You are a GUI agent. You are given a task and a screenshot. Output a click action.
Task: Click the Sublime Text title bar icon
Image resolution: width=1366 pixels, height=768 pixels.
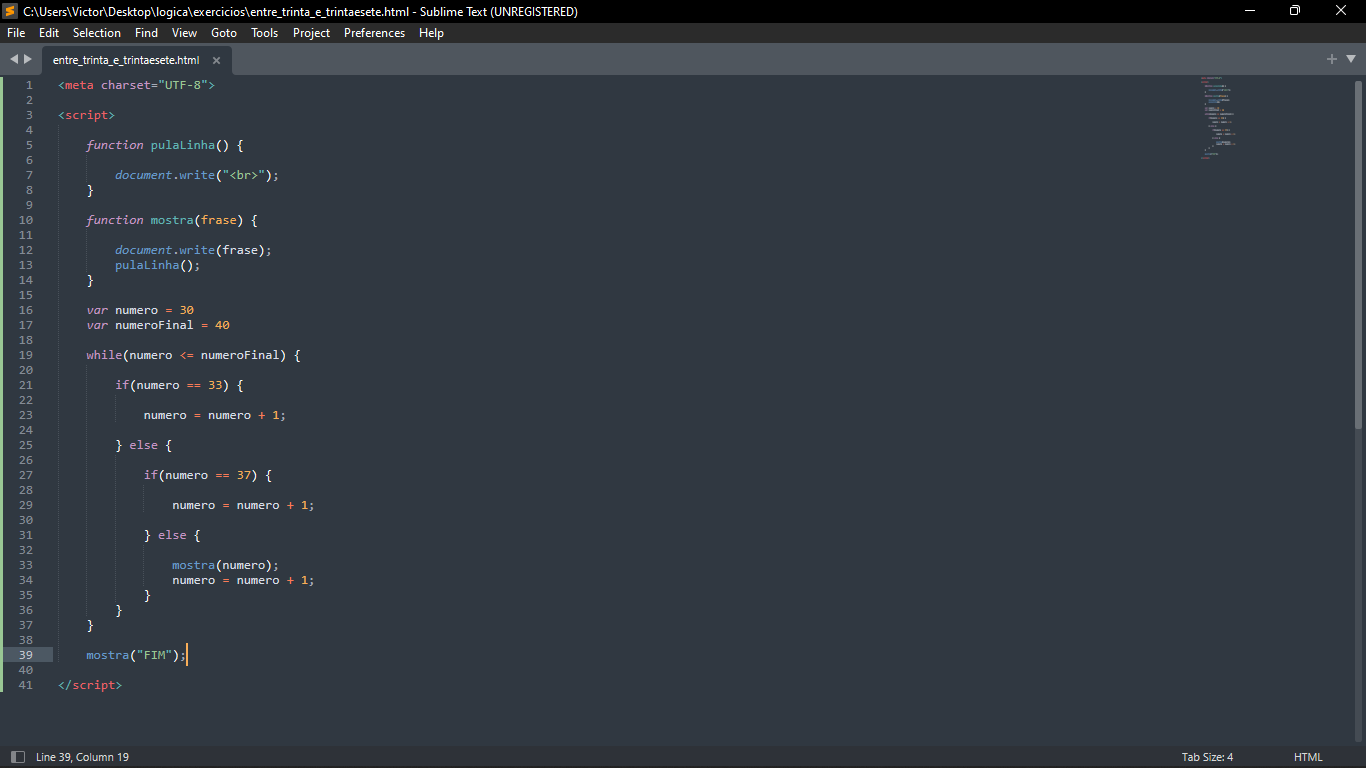10,11
